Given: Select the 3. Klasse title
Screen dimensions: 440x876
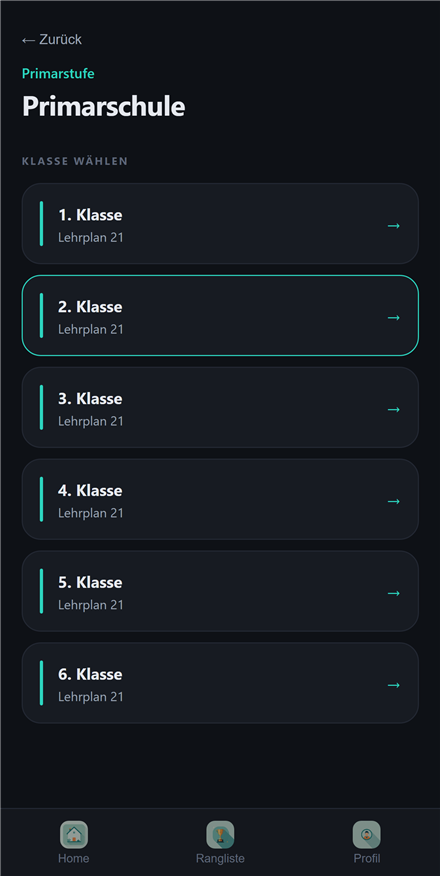Looking at the screenshot, I should pos(90,399).
